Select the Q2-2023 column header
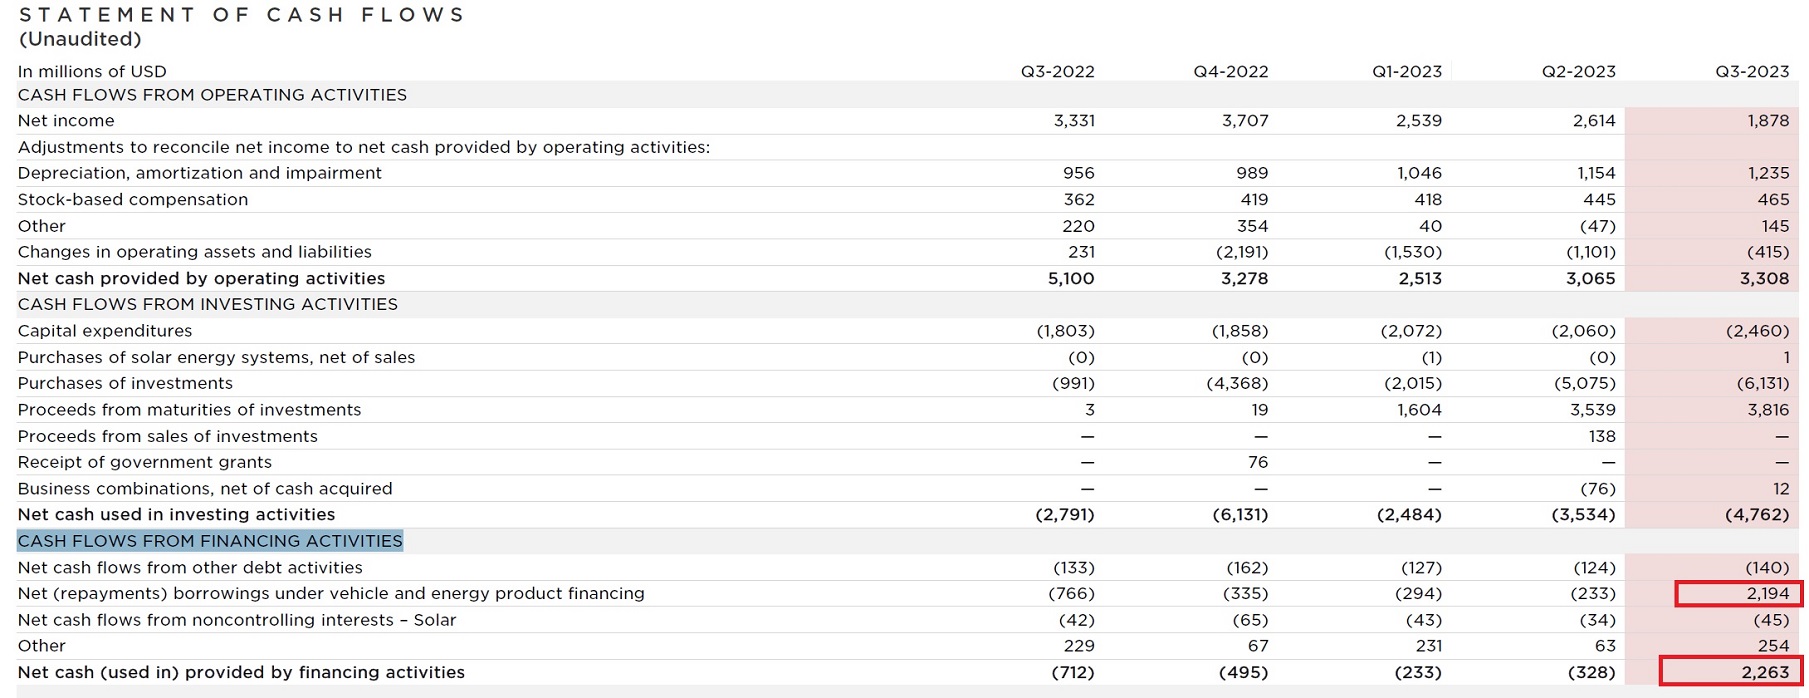 pos(1578,71)
